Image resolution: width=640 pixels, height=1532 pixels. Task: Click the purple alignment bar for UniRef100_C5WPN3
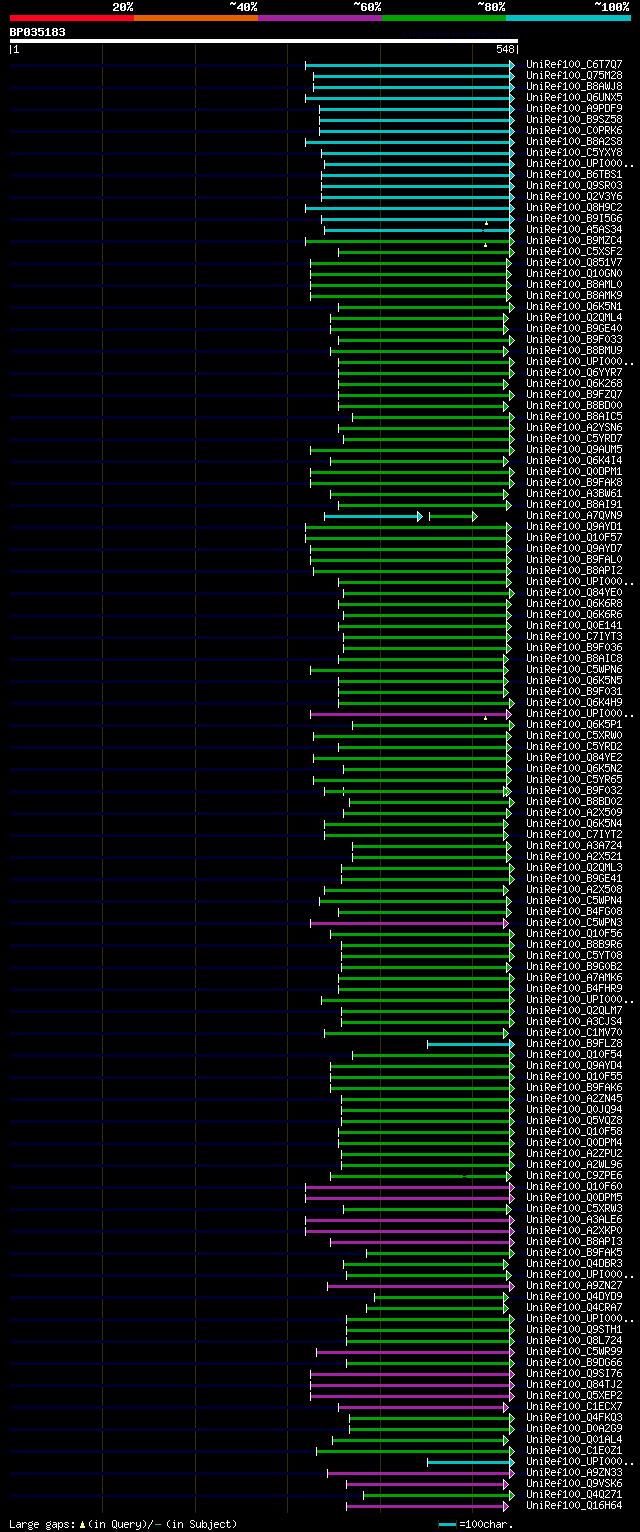click(409, 922)
